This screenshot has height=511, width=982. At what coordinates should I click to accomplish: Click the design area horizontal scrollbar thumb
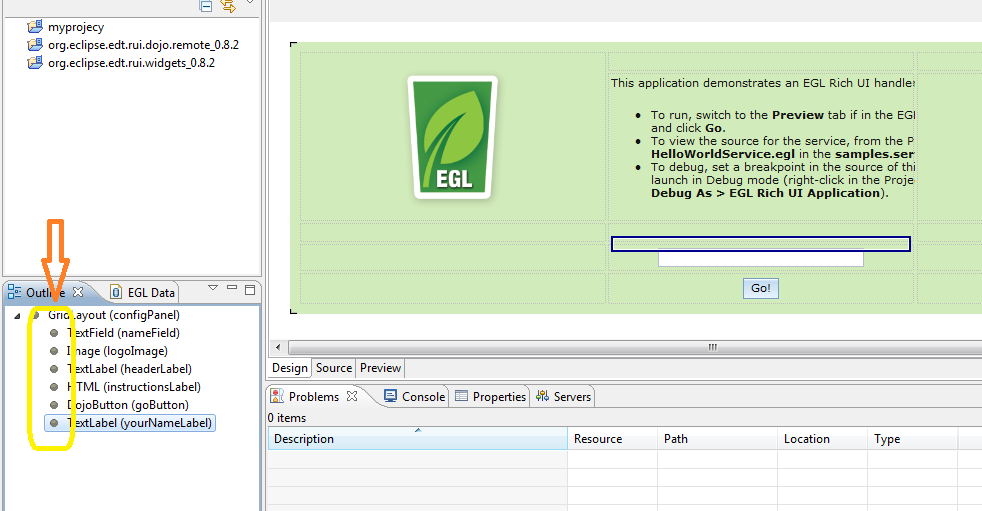tap(635, 347)
